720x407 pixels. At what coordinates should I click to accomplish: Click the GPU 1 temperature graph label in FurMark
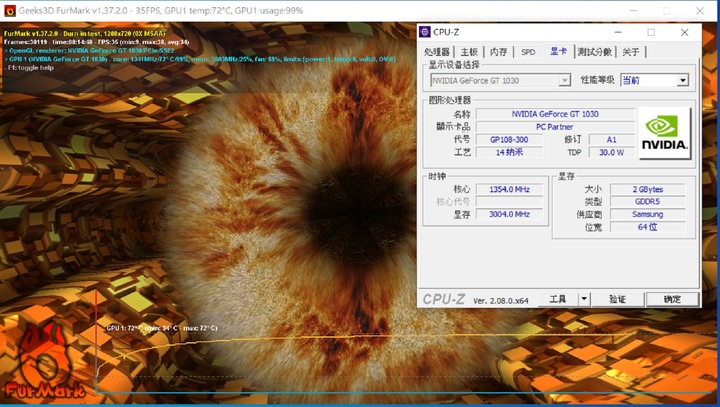(x=162, y=328)
